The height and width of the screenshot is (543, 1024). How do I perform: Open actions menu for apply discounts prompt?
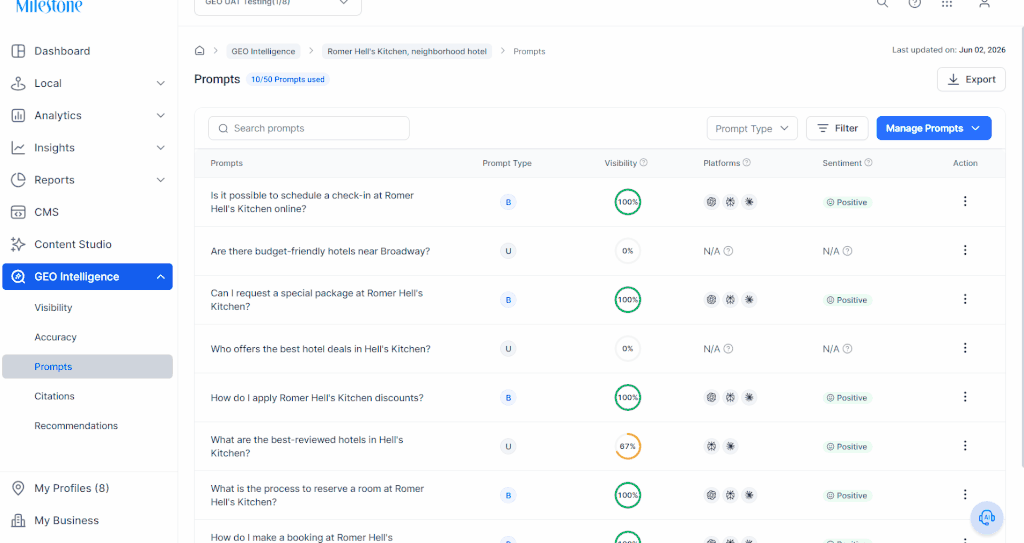coord(965,397)
